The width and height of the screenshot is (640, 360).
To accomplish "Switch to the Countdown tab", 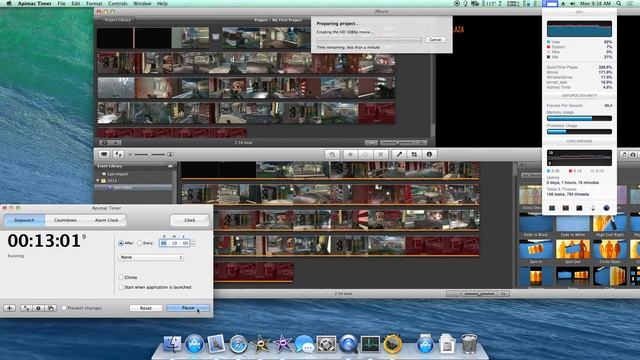I will [x=65, y=220].
